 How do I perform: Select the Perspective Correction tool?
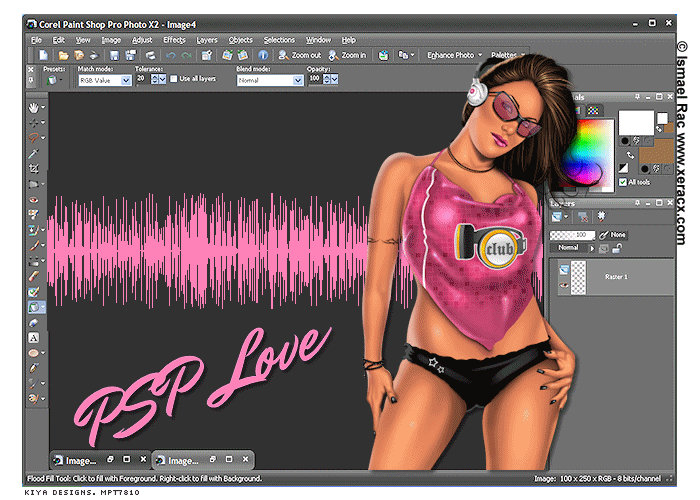tap(33, 184)
